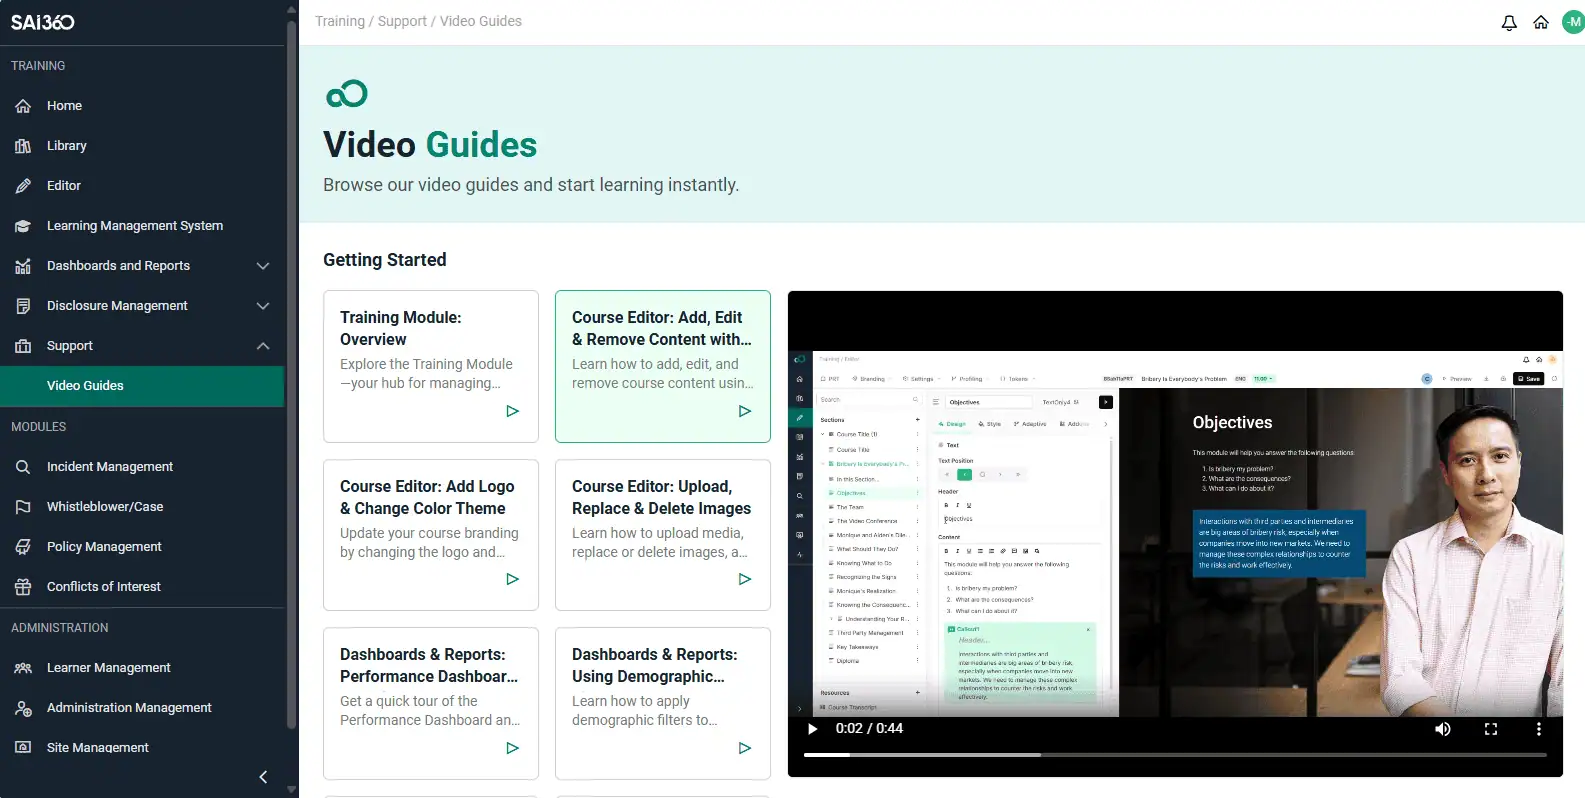Open video player more options menu
Screen dimensions: 1585x798
[1538, 729]
